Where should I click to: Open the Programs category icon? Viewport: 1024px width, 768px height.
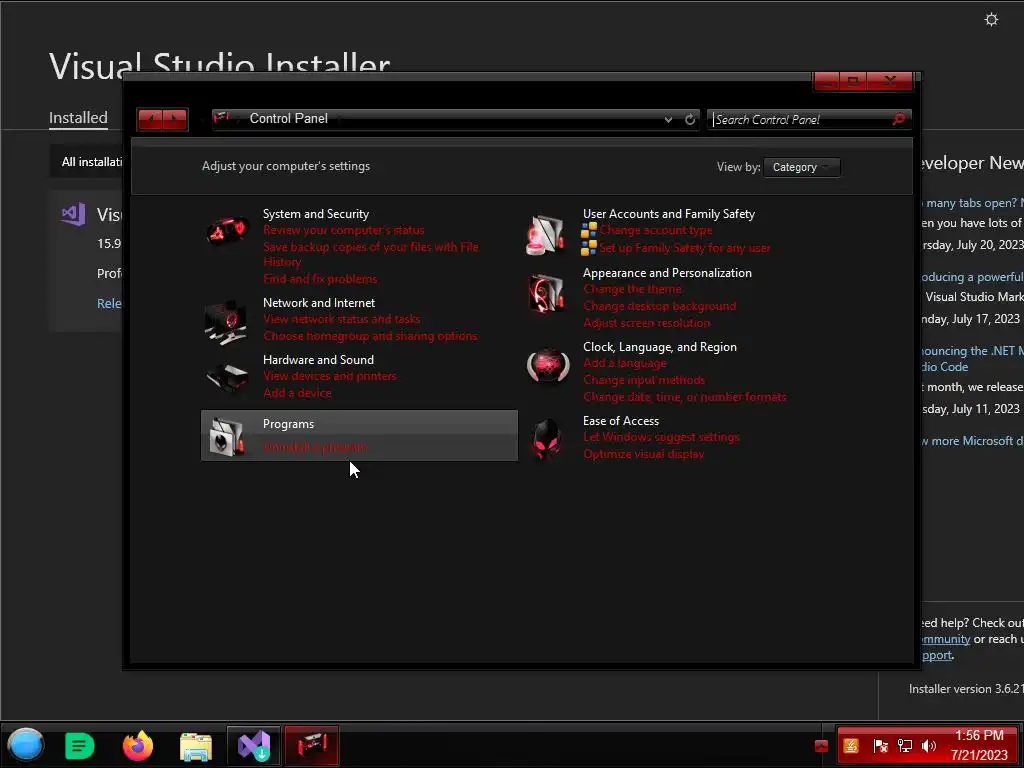pos(226,436)
